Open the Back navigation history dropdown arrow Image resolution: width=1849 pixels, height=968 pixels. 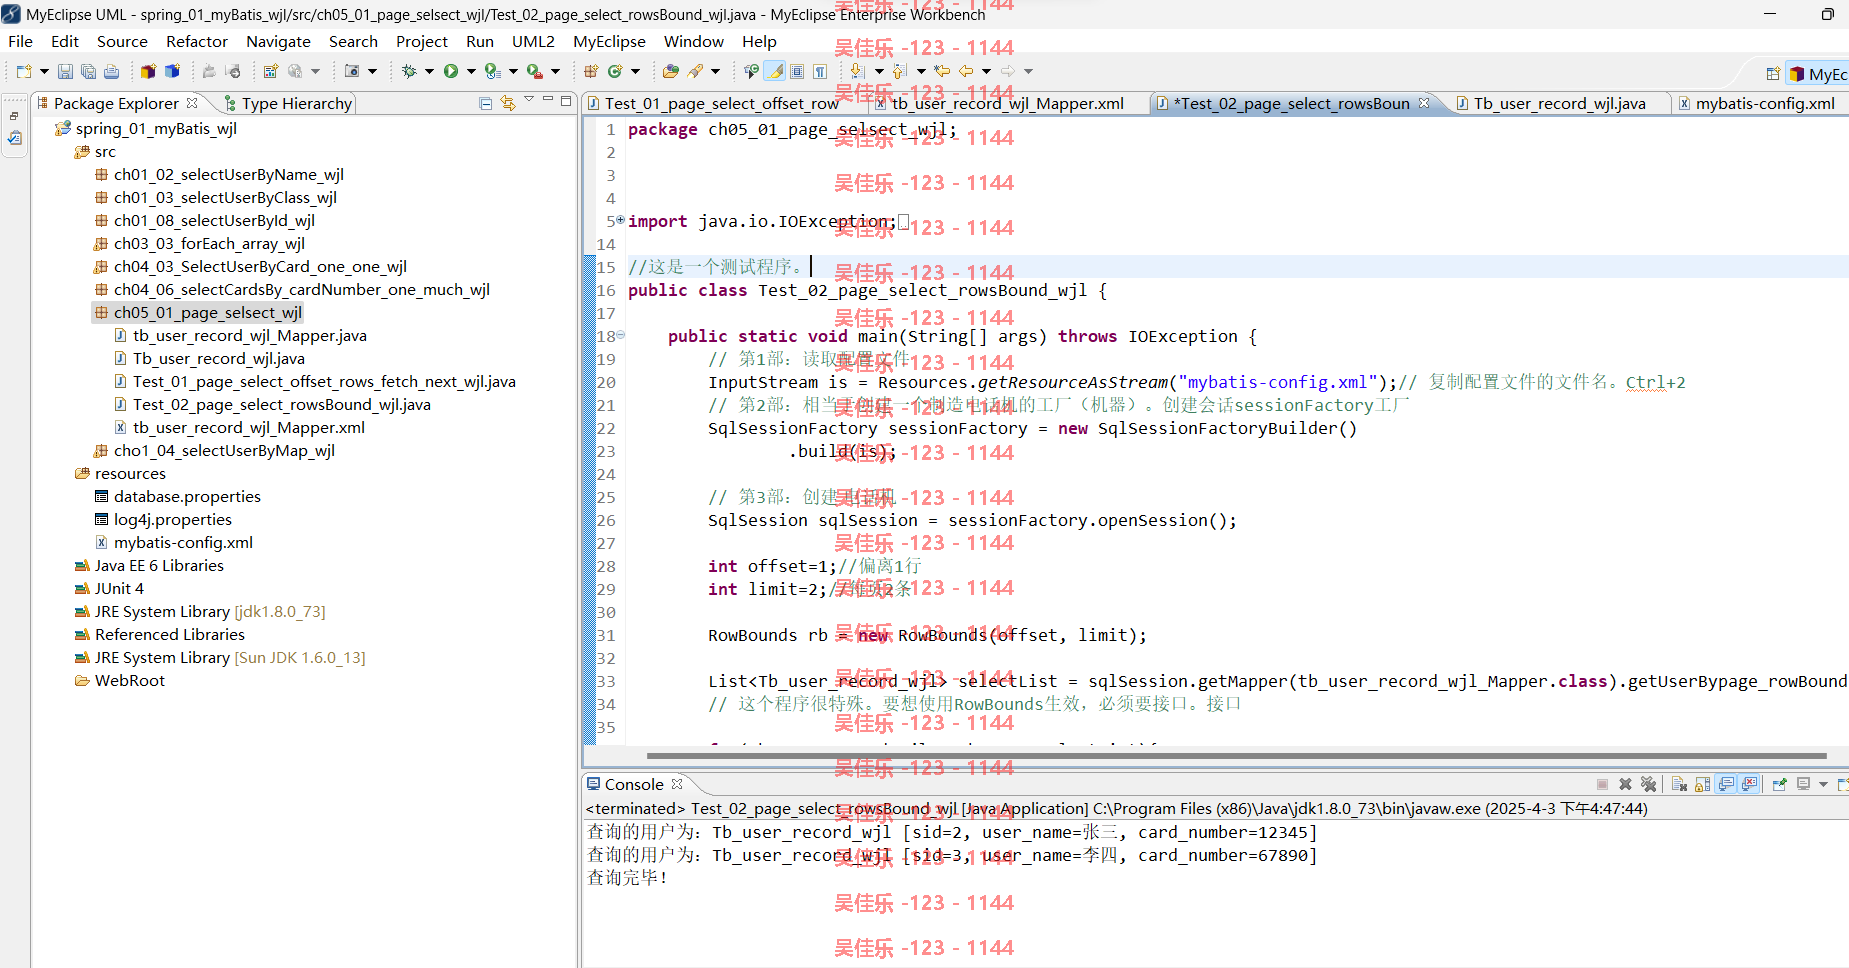point(986,71)
